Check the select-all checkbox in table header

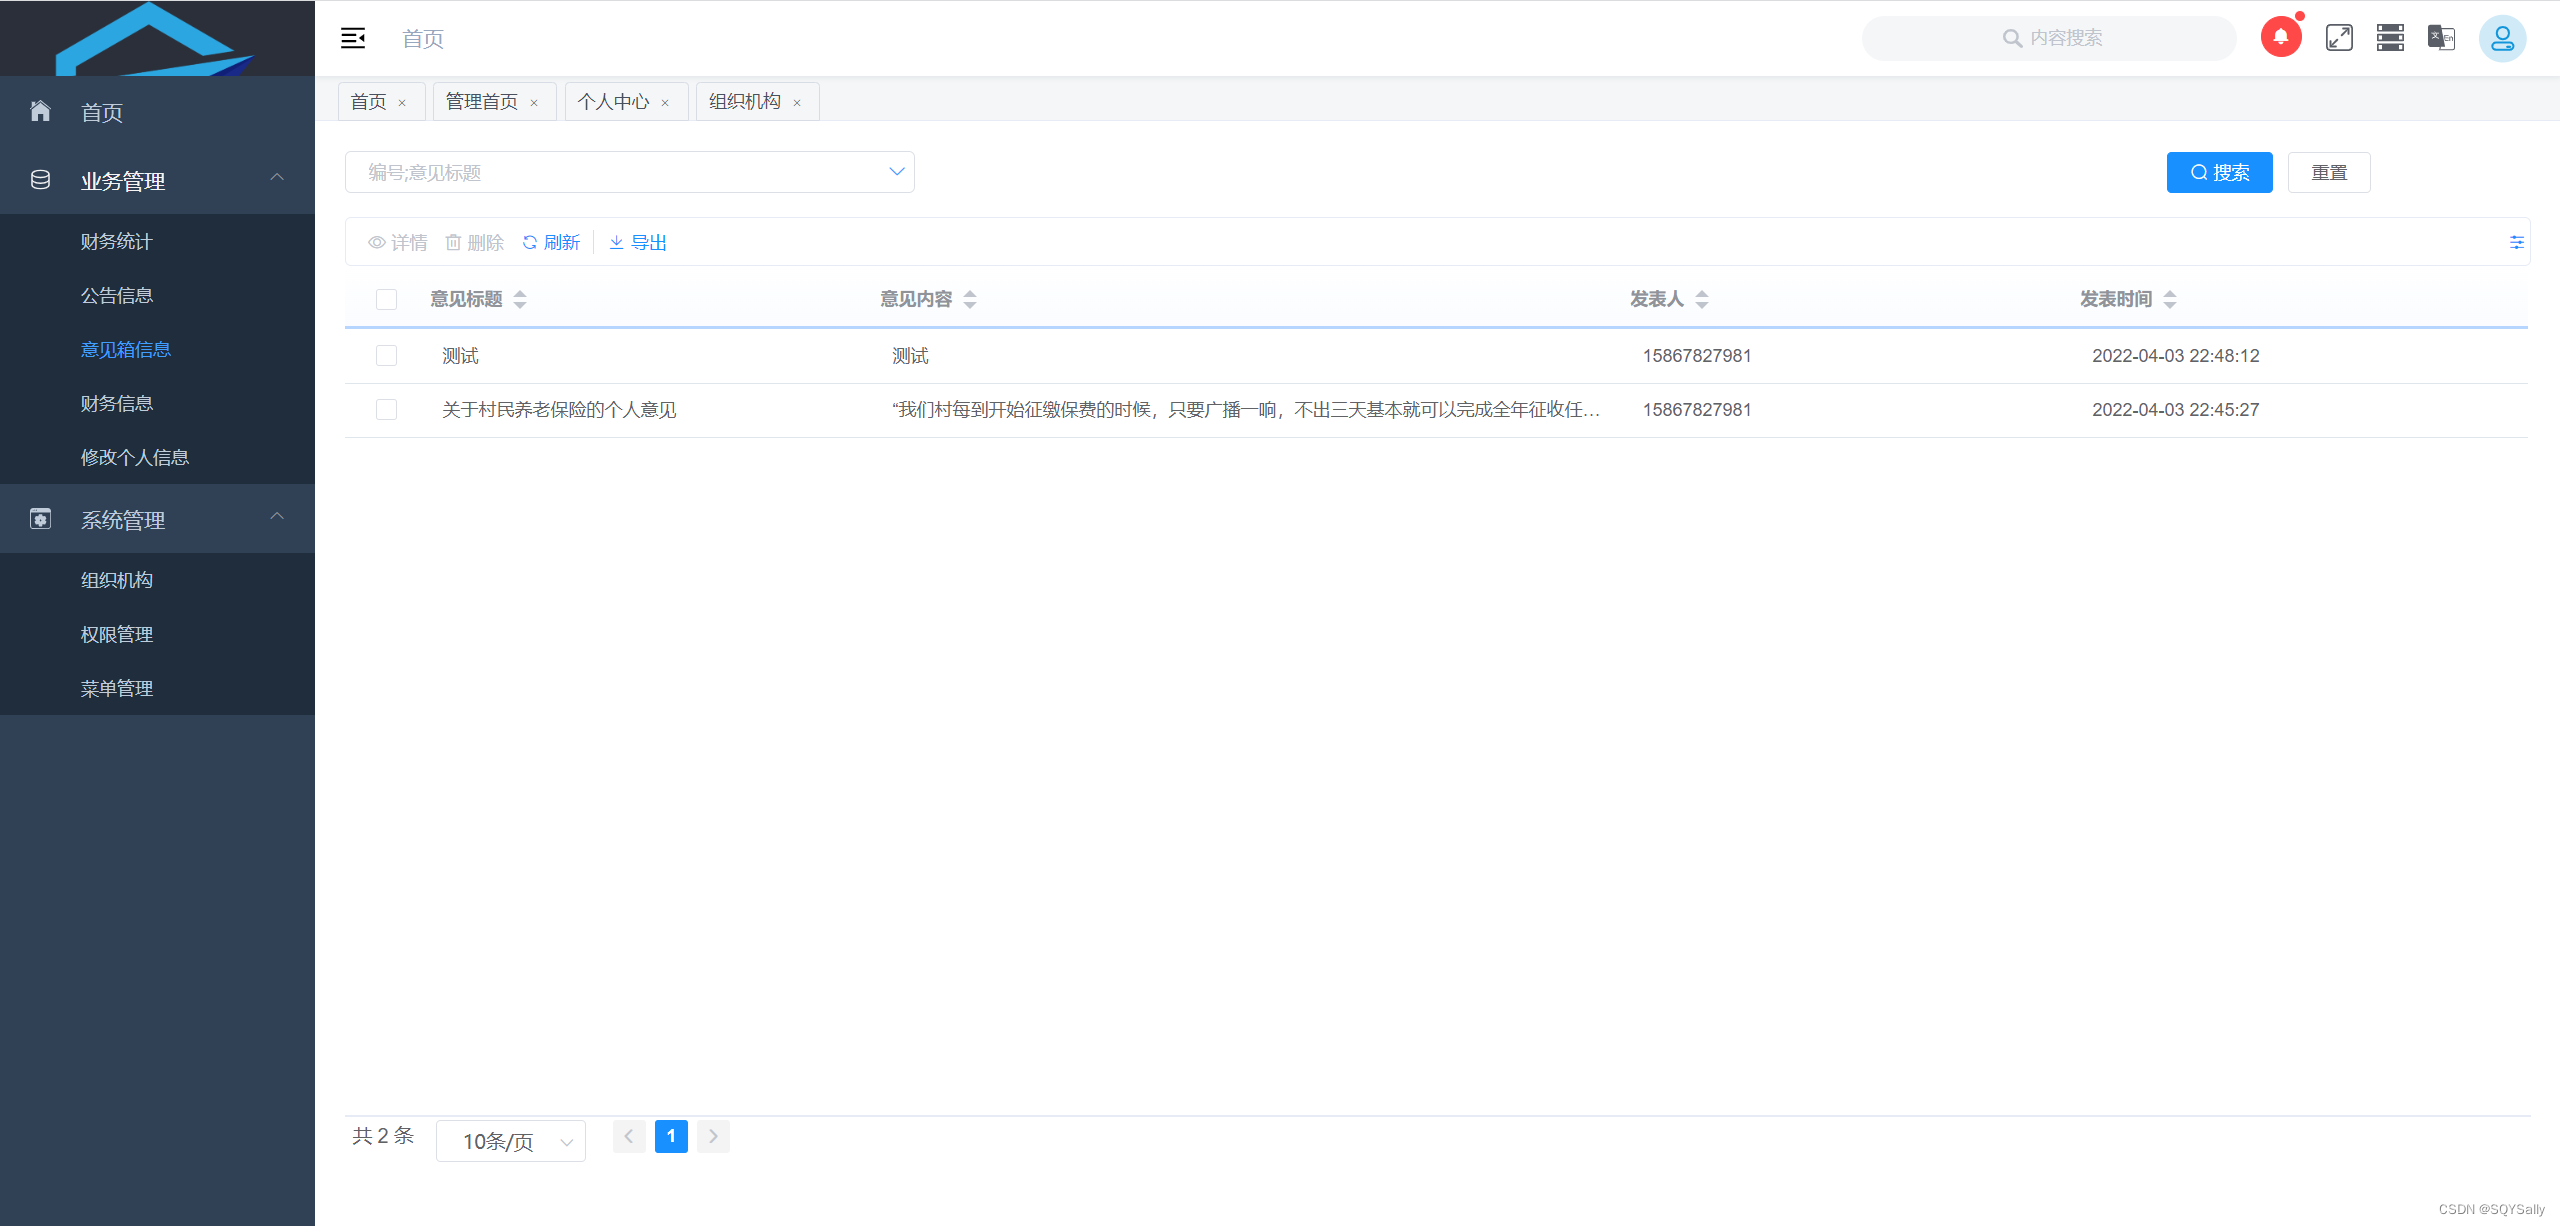[387, 298]
